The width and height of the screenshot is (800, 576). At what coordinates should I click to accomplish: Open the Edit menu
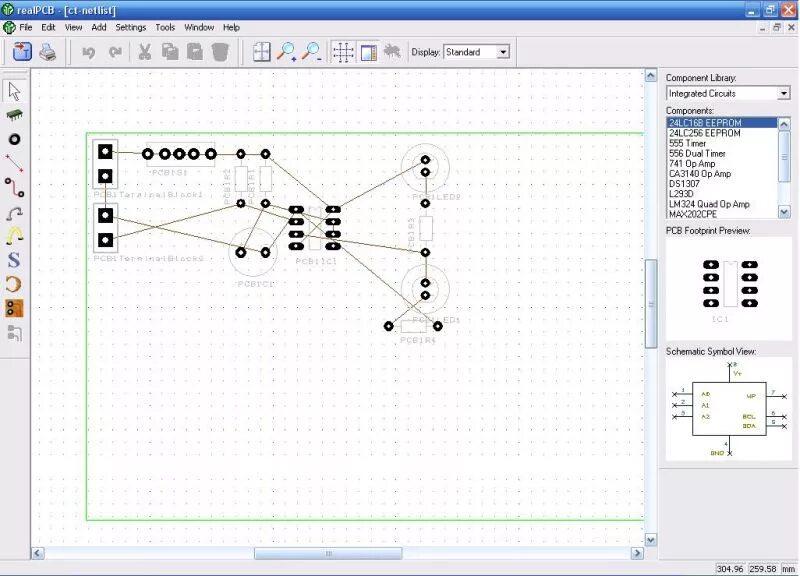[48, 28]
